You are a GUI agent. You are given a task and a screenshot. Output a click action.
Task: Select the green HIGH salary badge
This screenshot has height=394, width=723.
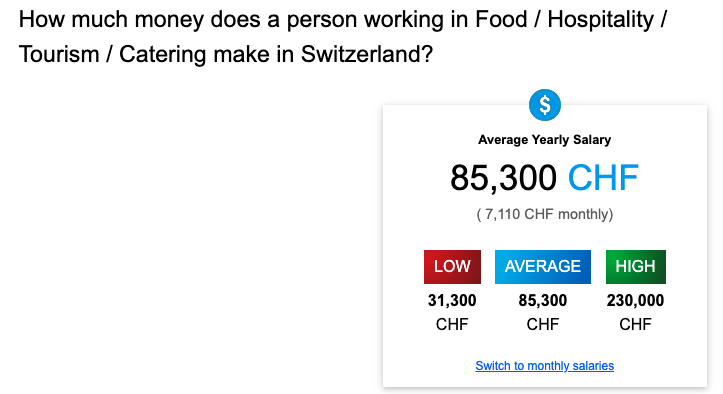pyautogui.click(x=635, y=267)
